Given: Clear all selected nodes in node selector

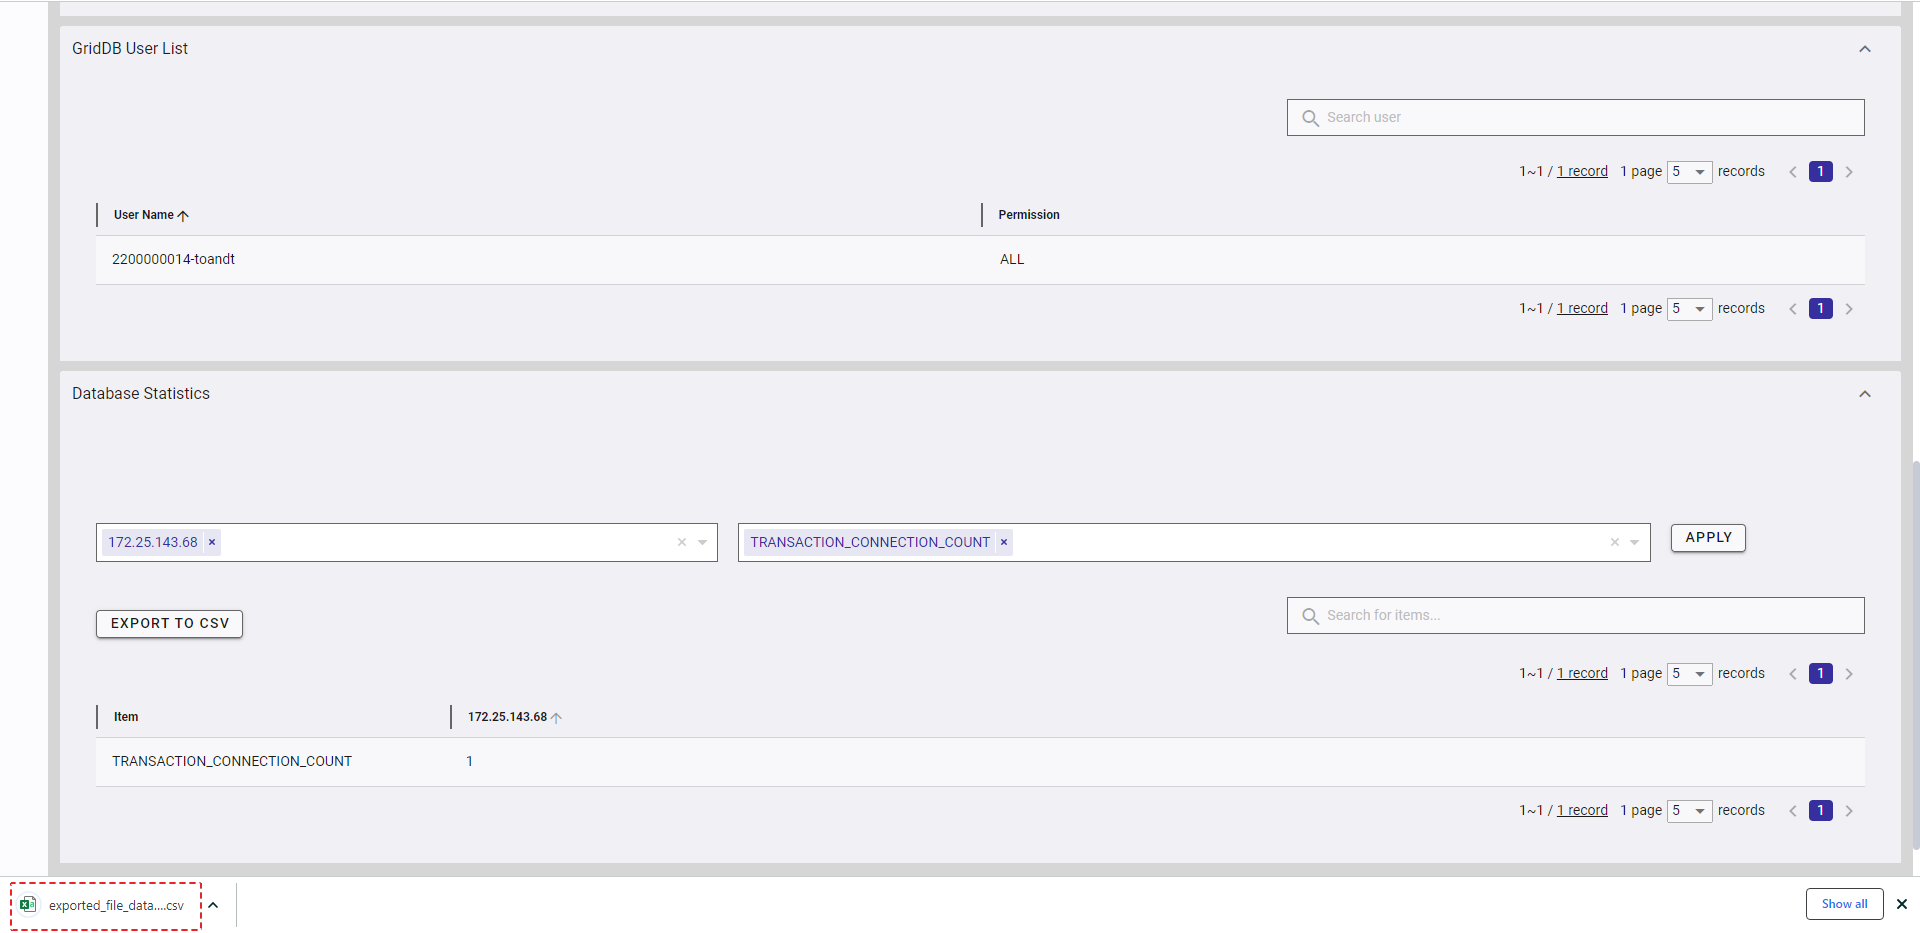Looking at the screenshot, I should 682,542.
